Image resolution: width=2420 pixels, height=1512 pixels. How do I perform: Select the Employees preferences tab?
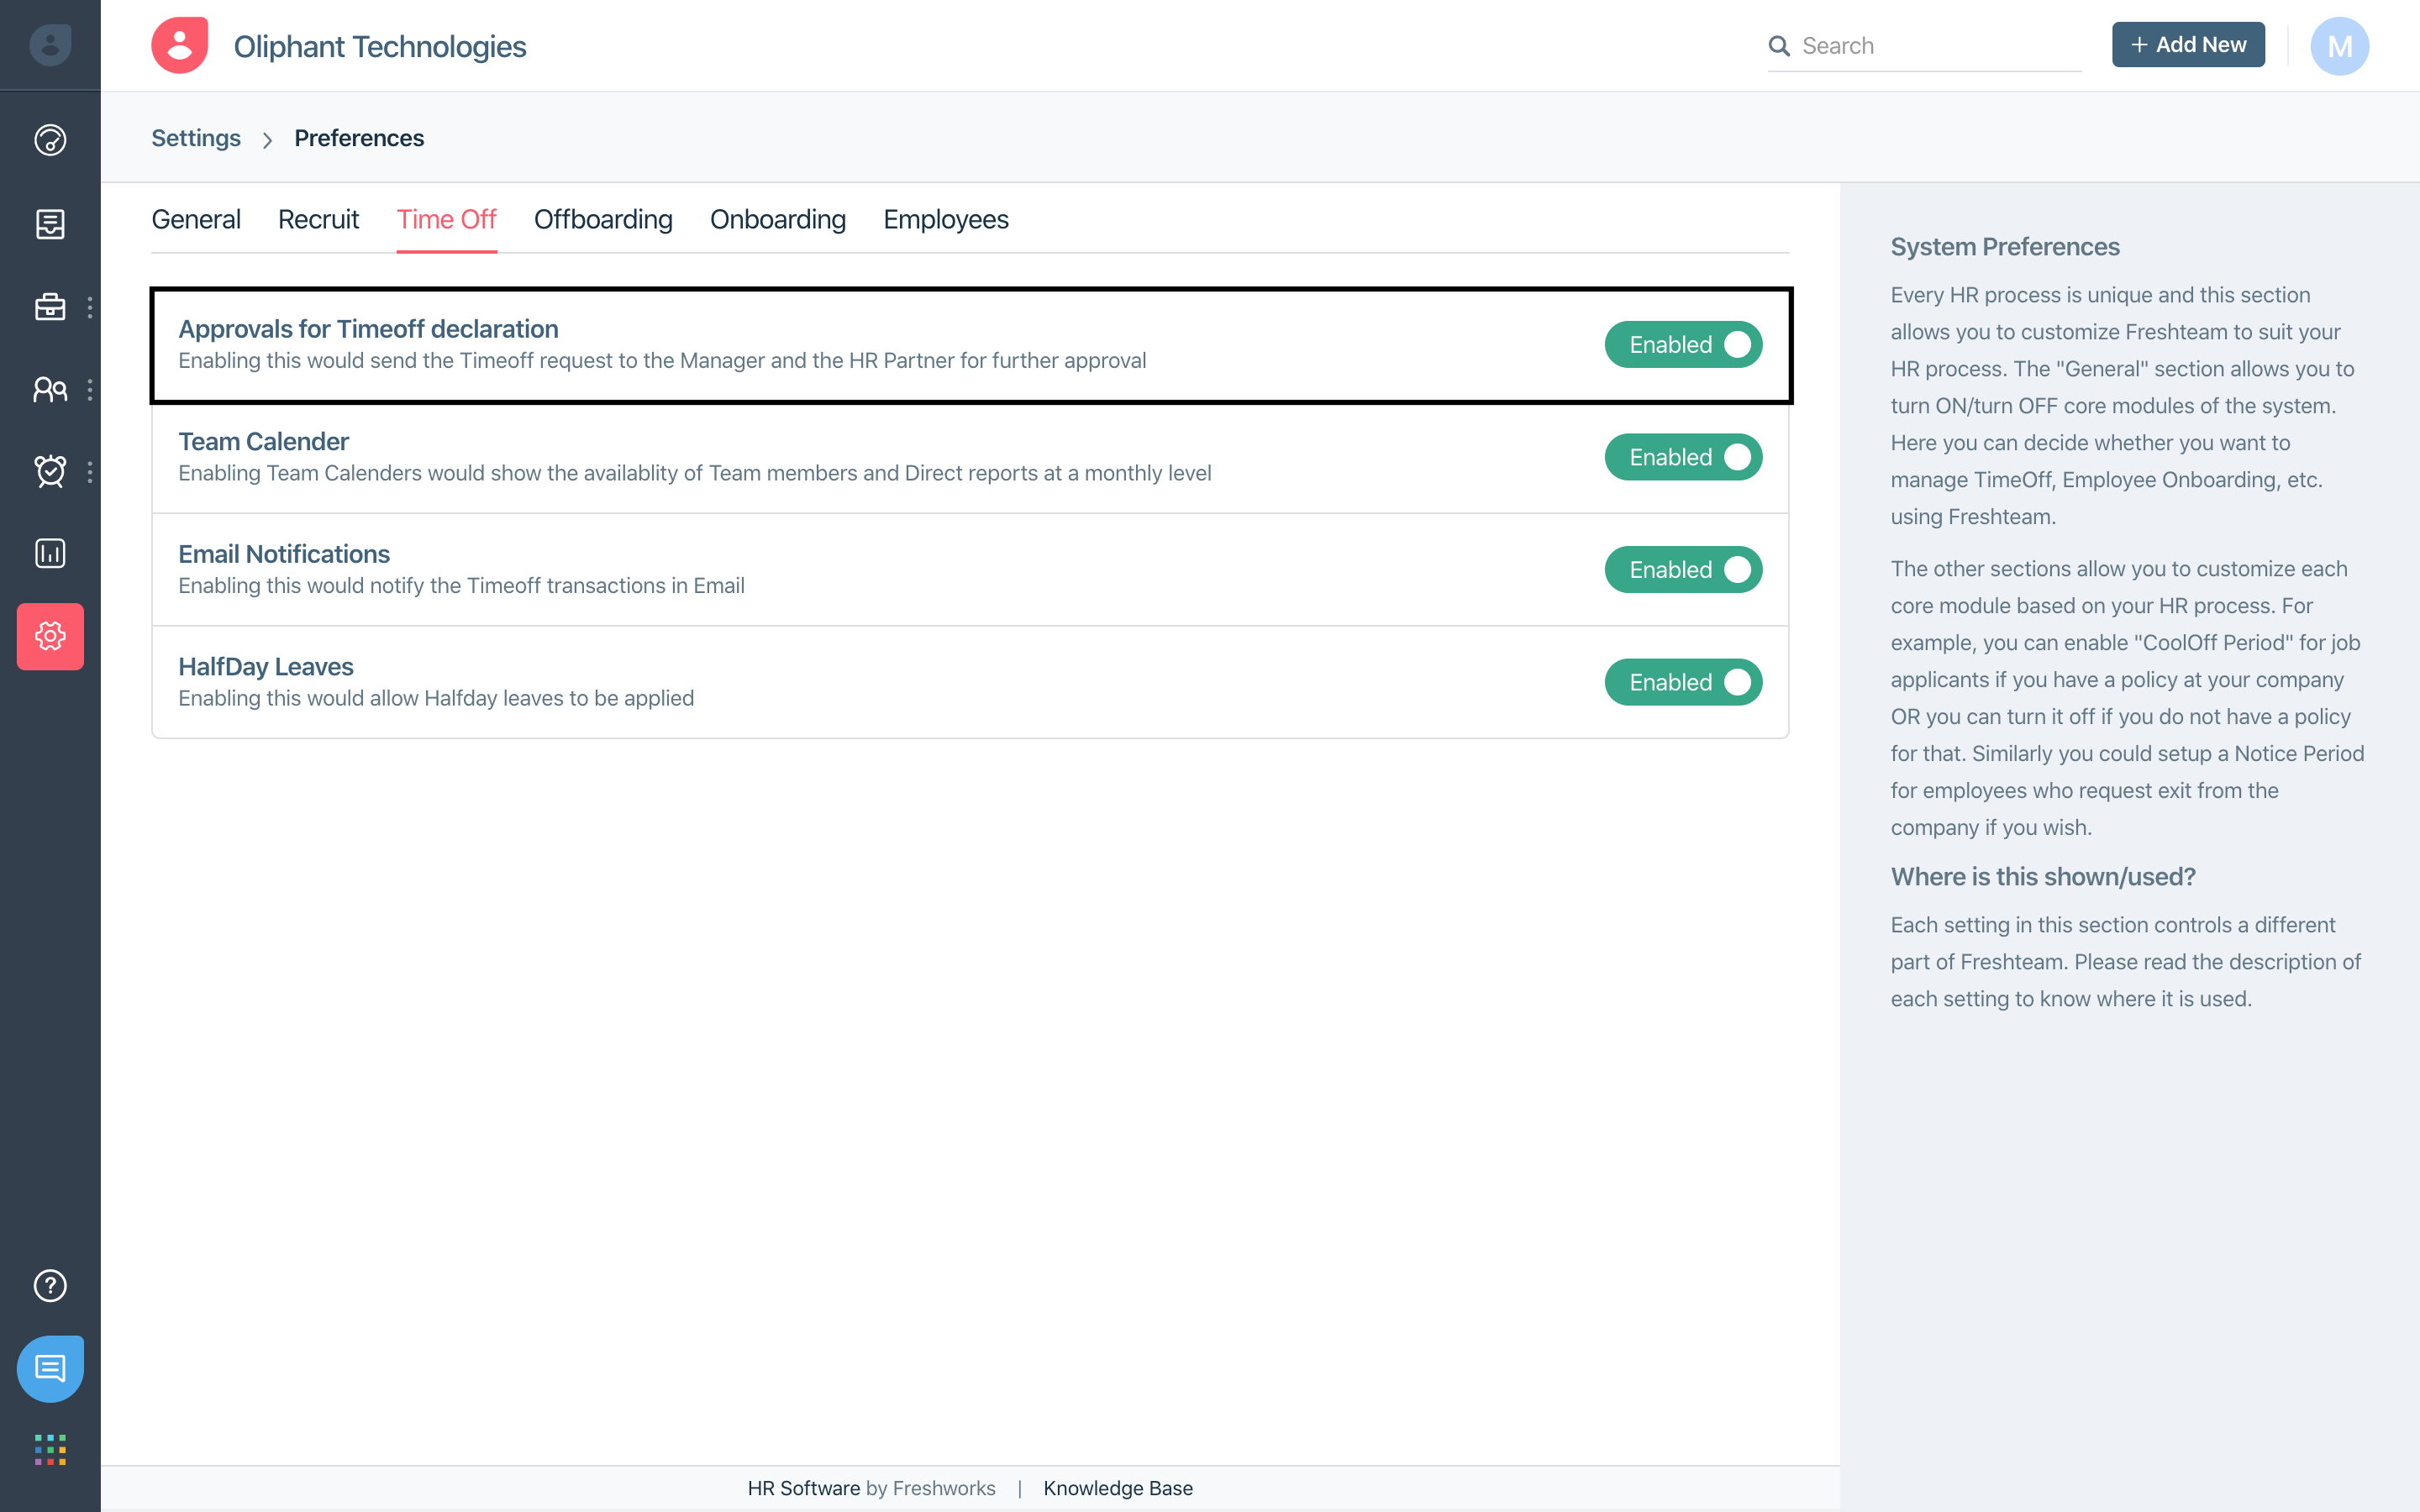click(x=945, y=219)
